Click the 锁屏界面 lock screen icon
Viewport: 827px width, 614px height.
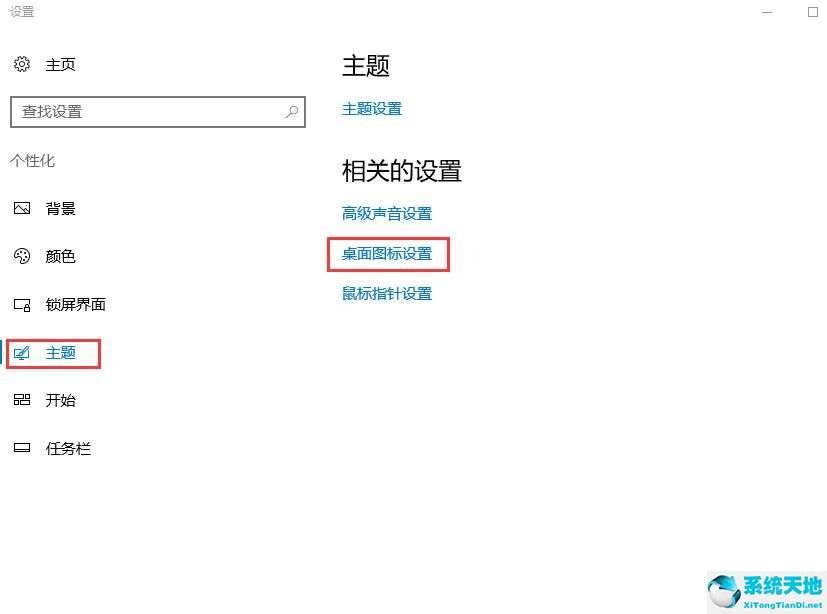pyautogui.click(x=22, y=304)
